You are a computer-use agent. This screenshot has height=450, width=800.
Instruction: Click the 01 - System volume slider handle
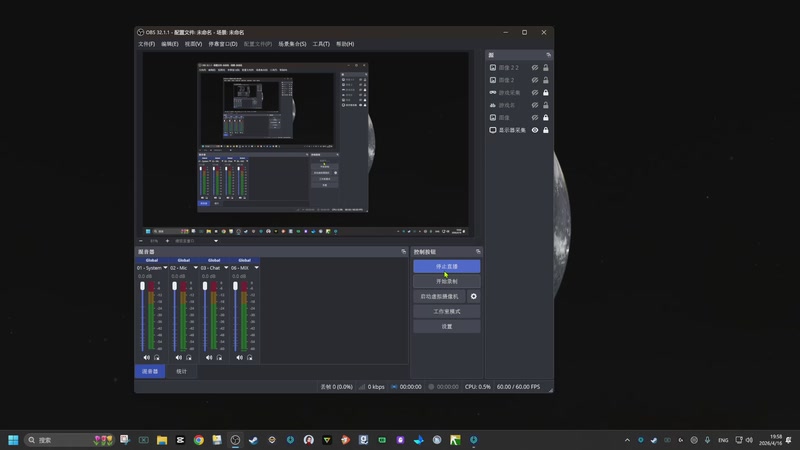(x=142, y=286)
